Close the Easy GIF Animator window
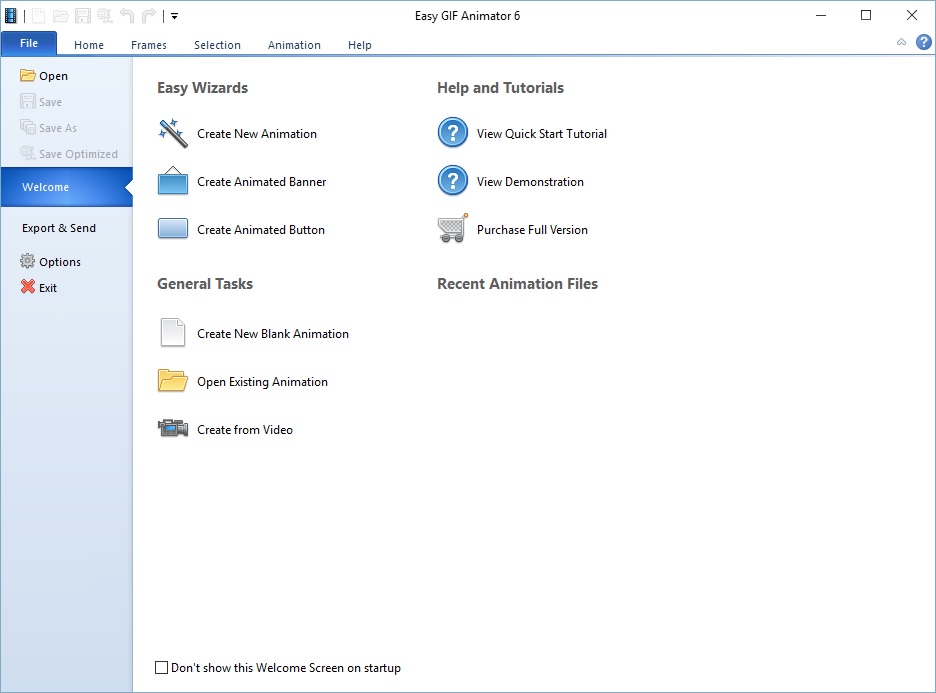The width and height of the screenshot is (936, 693). 912,16
